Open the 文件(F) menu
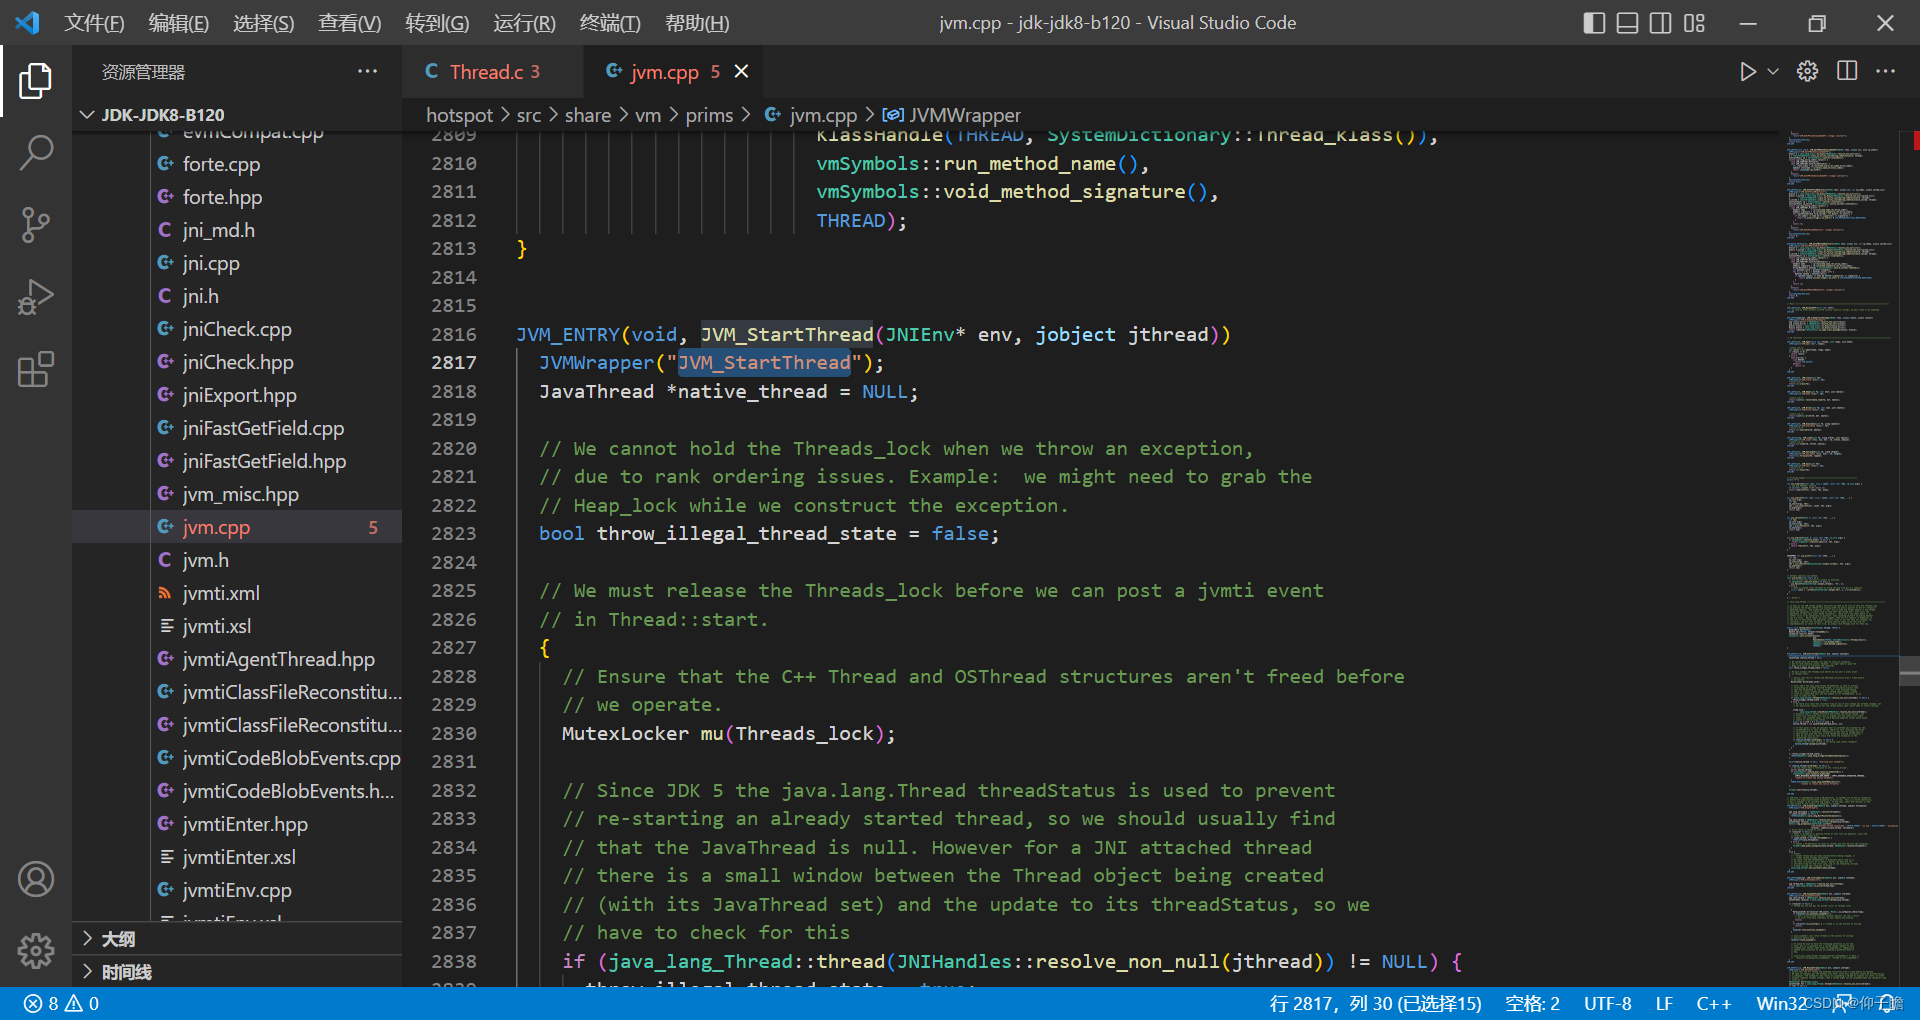1920x1020 pixels. 95,23
